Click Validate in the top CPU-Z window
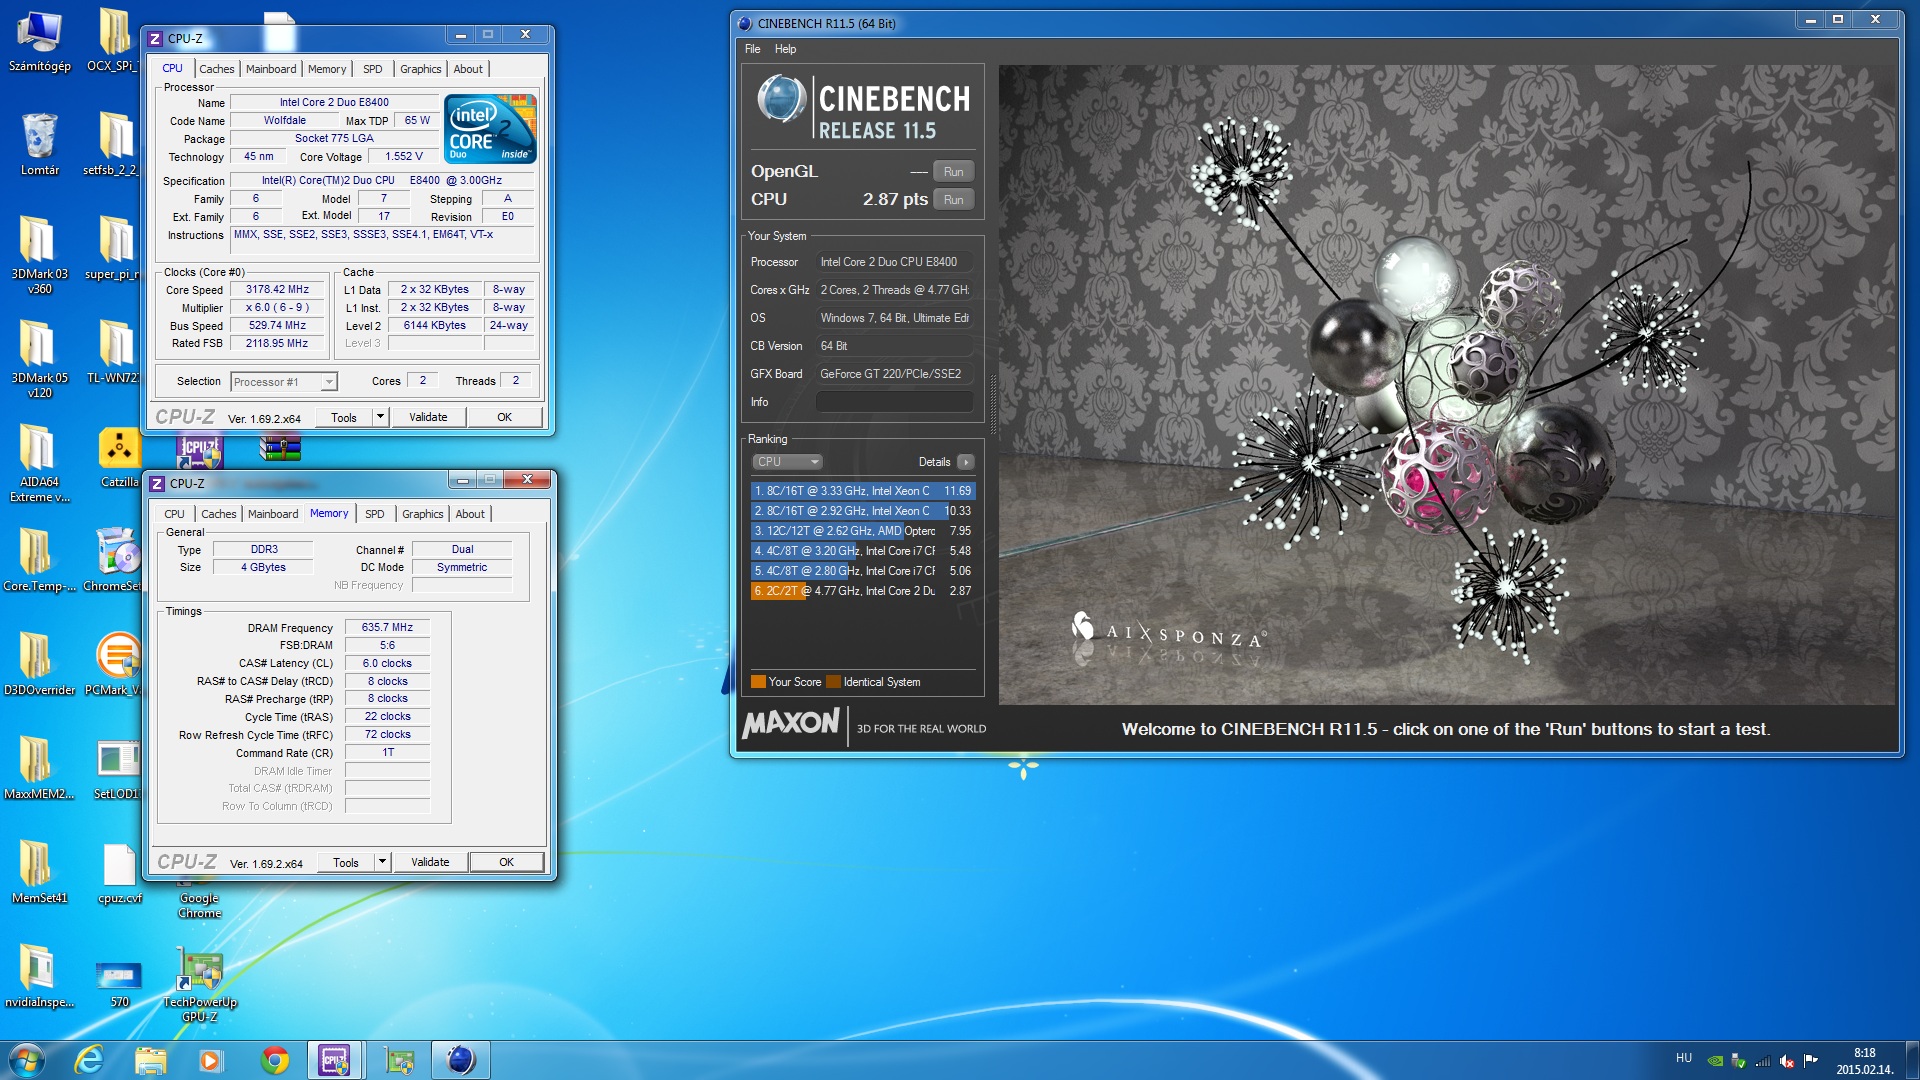This screenshot has height=1080, width=1920. [x=428, y=417]
